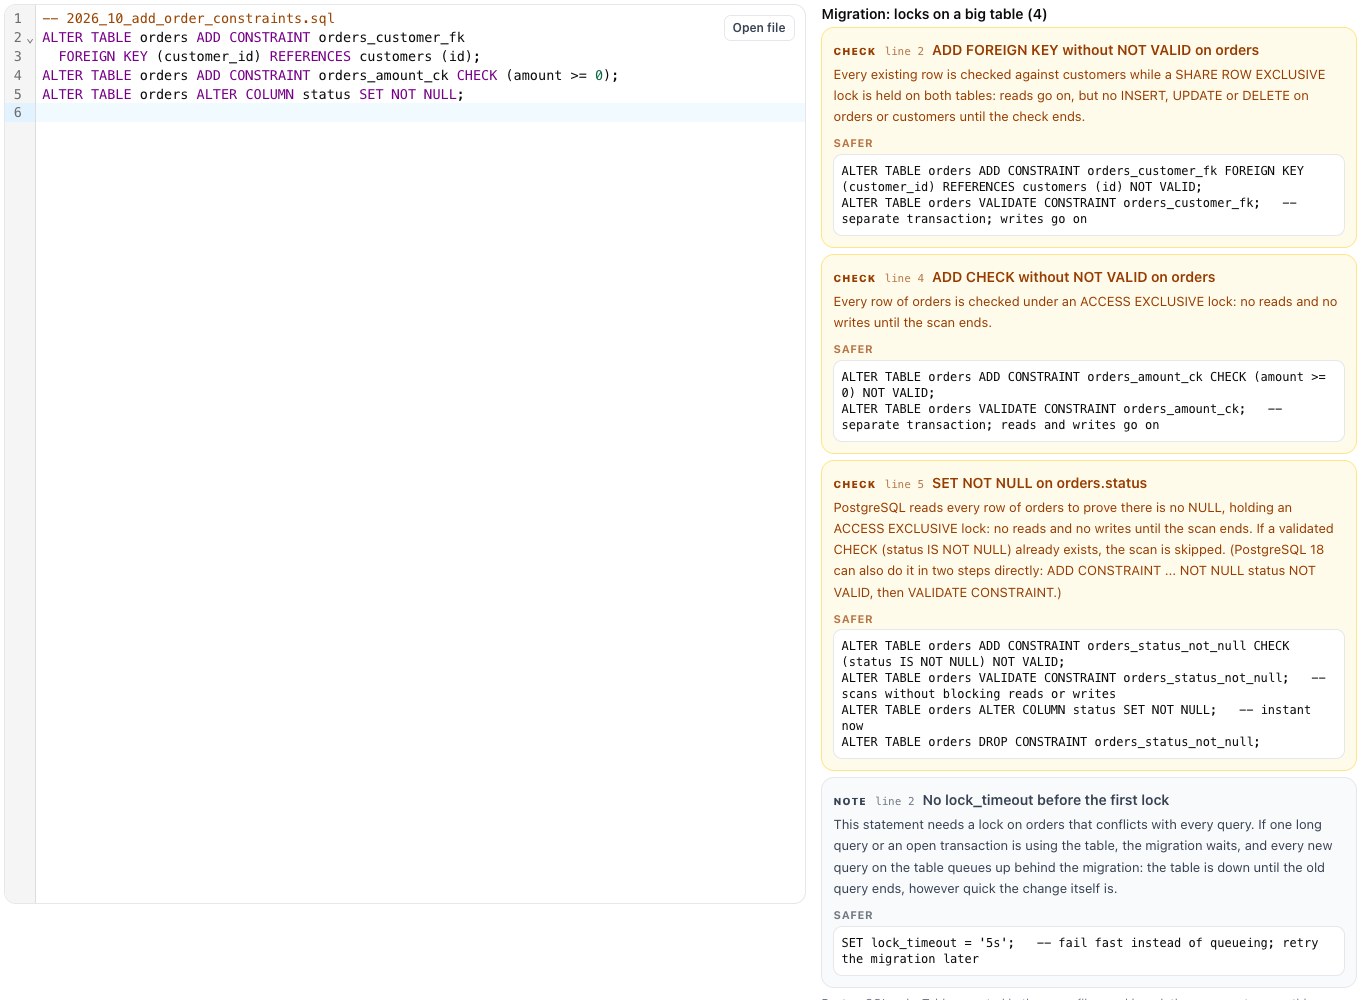Screen dimensions: 1365x1000
Task: Click the CHECK badge on the SET NOT NULL card
Action: click(x=854, y=484)
